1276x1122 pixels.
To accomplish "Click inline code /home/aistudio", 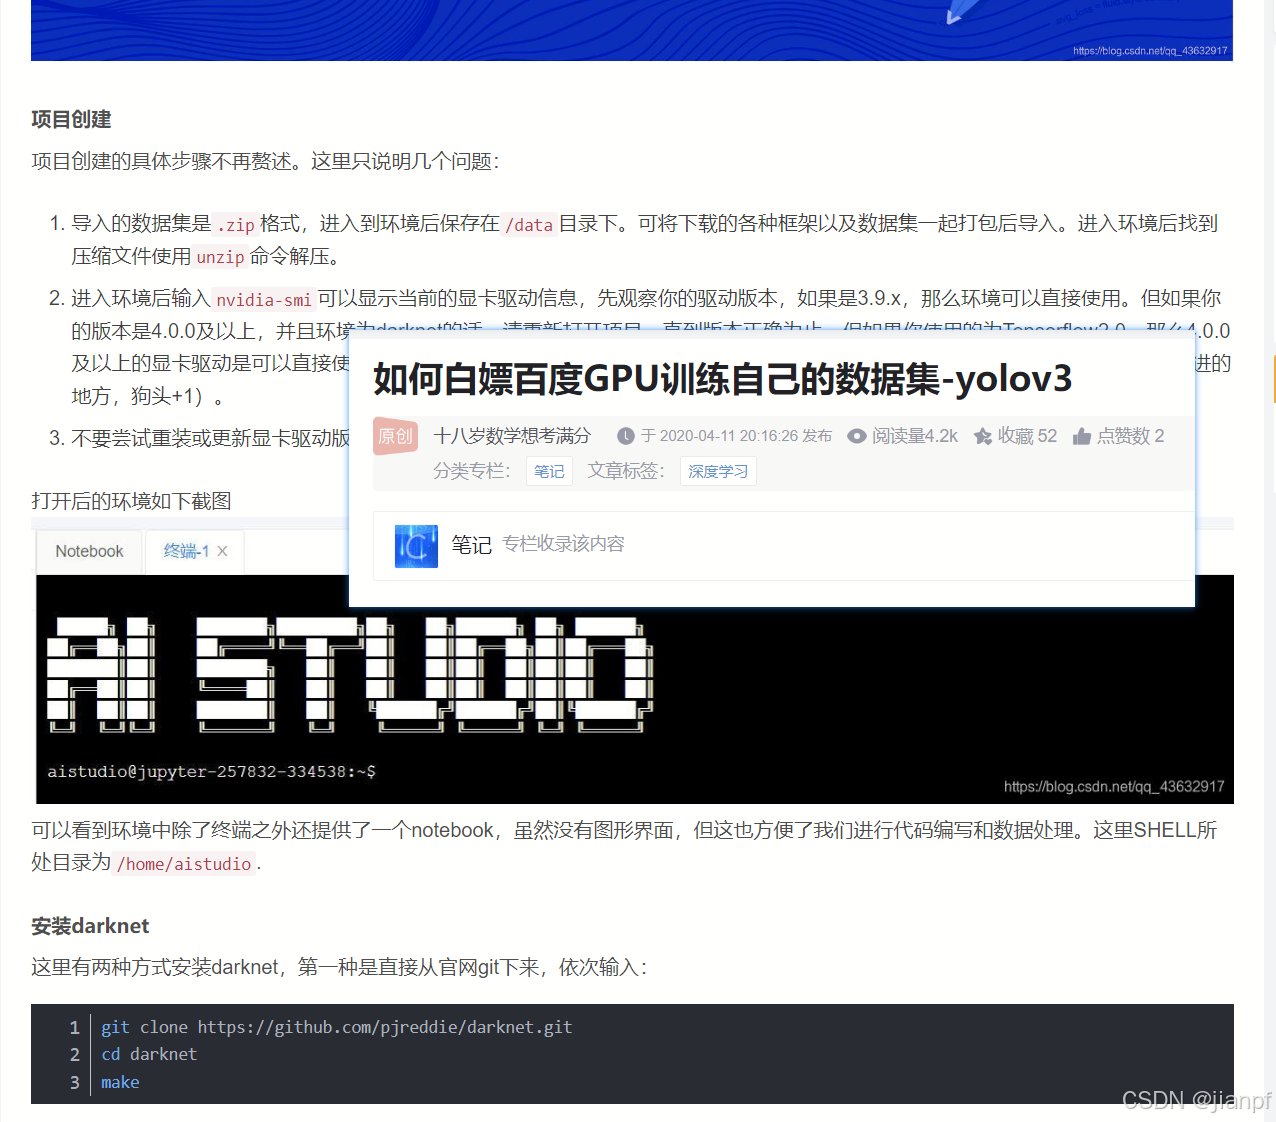I will (x=184, y=864).
